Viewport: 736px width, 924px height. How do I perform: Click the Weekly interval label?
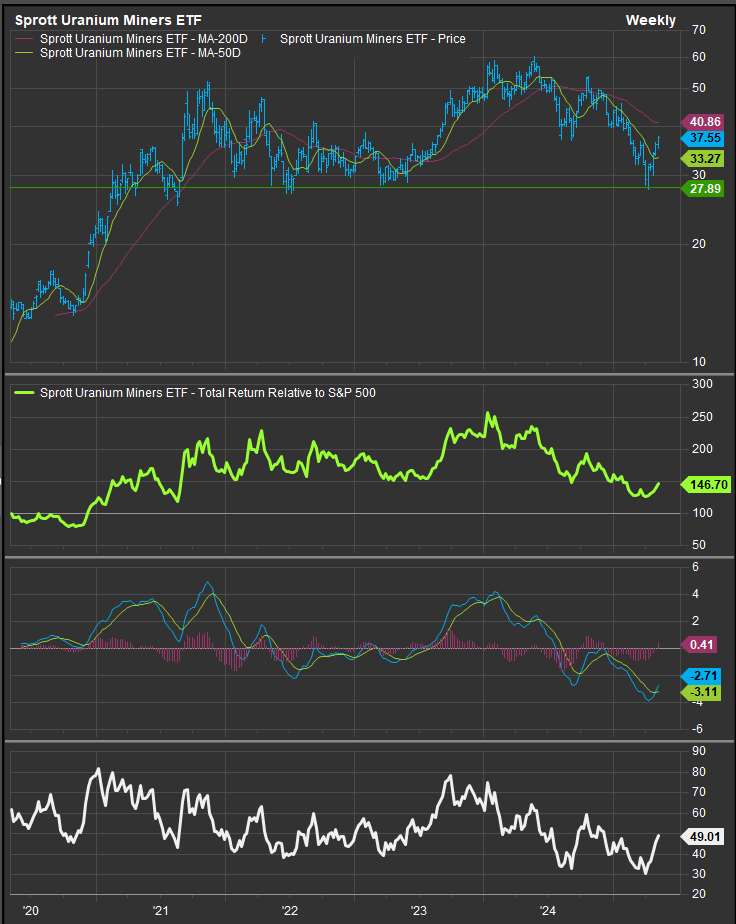click(651, 21)
